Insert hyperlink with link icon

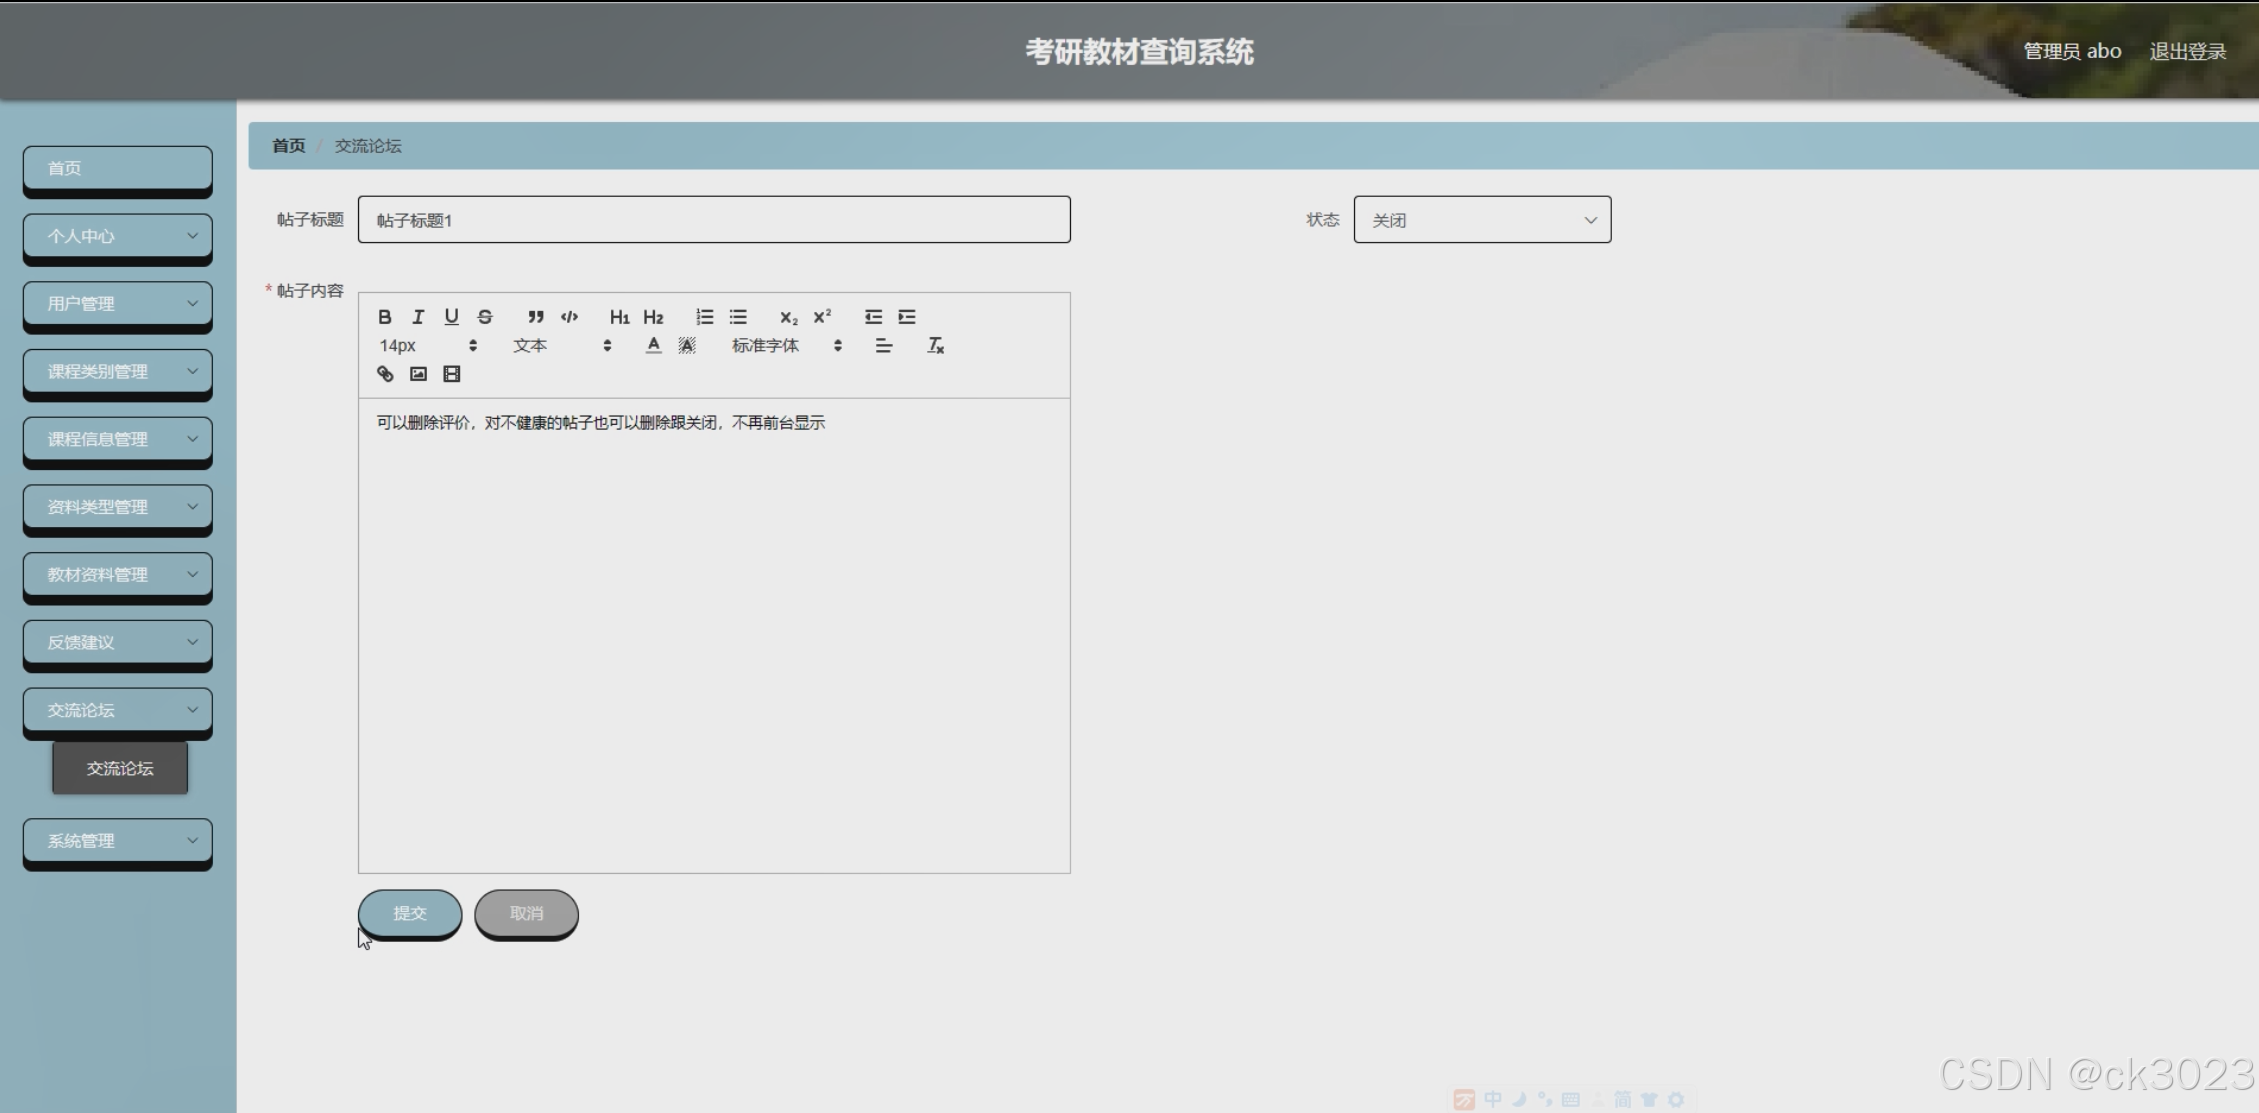click(385, 374)
